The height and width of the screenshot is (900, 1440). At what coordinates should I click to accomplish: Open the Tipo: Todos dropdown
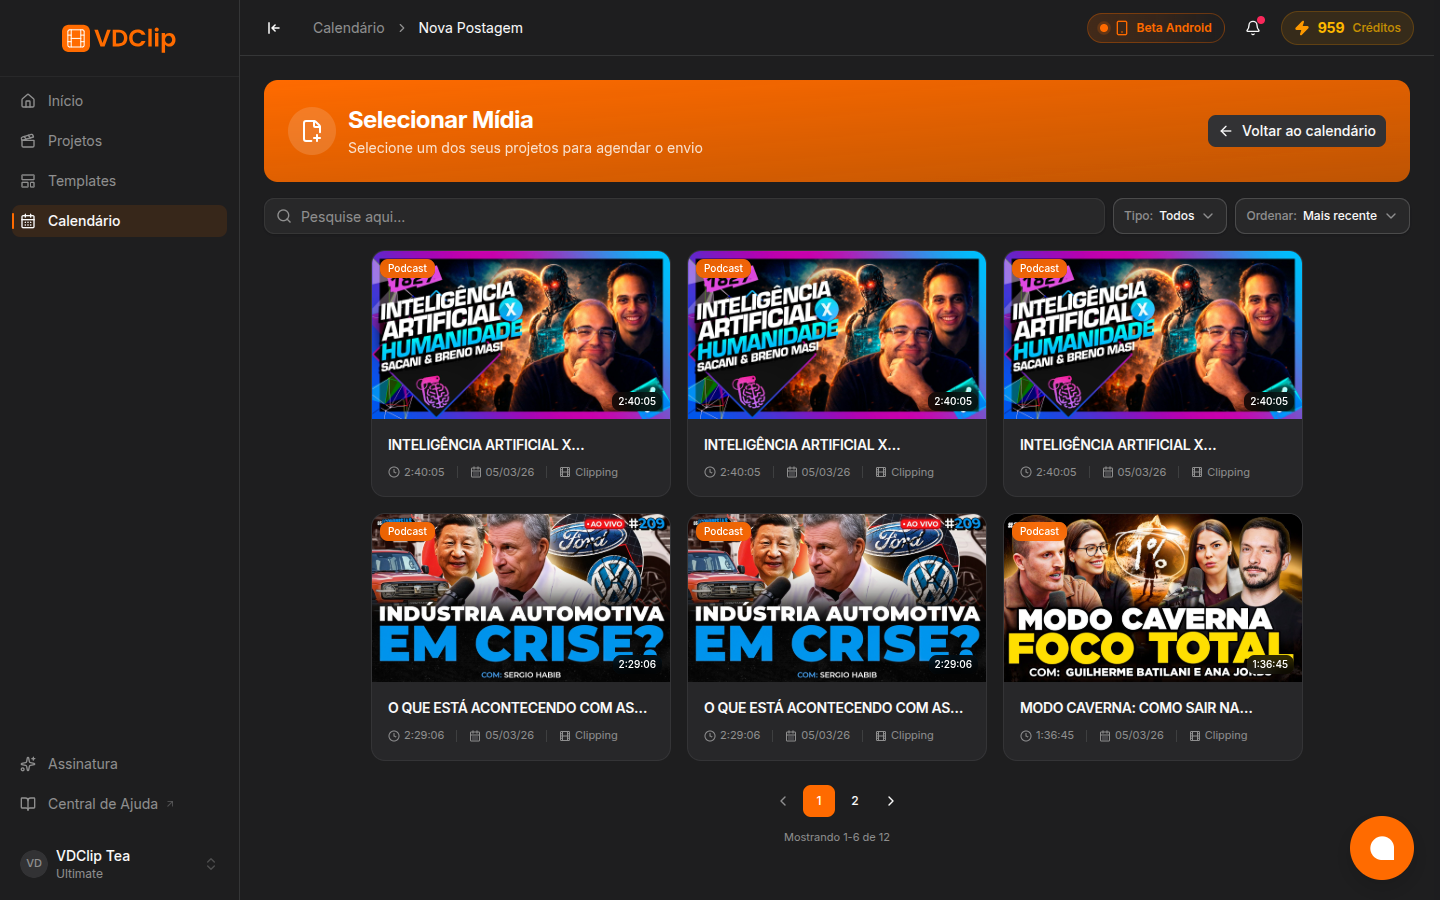coord(1170,216)
